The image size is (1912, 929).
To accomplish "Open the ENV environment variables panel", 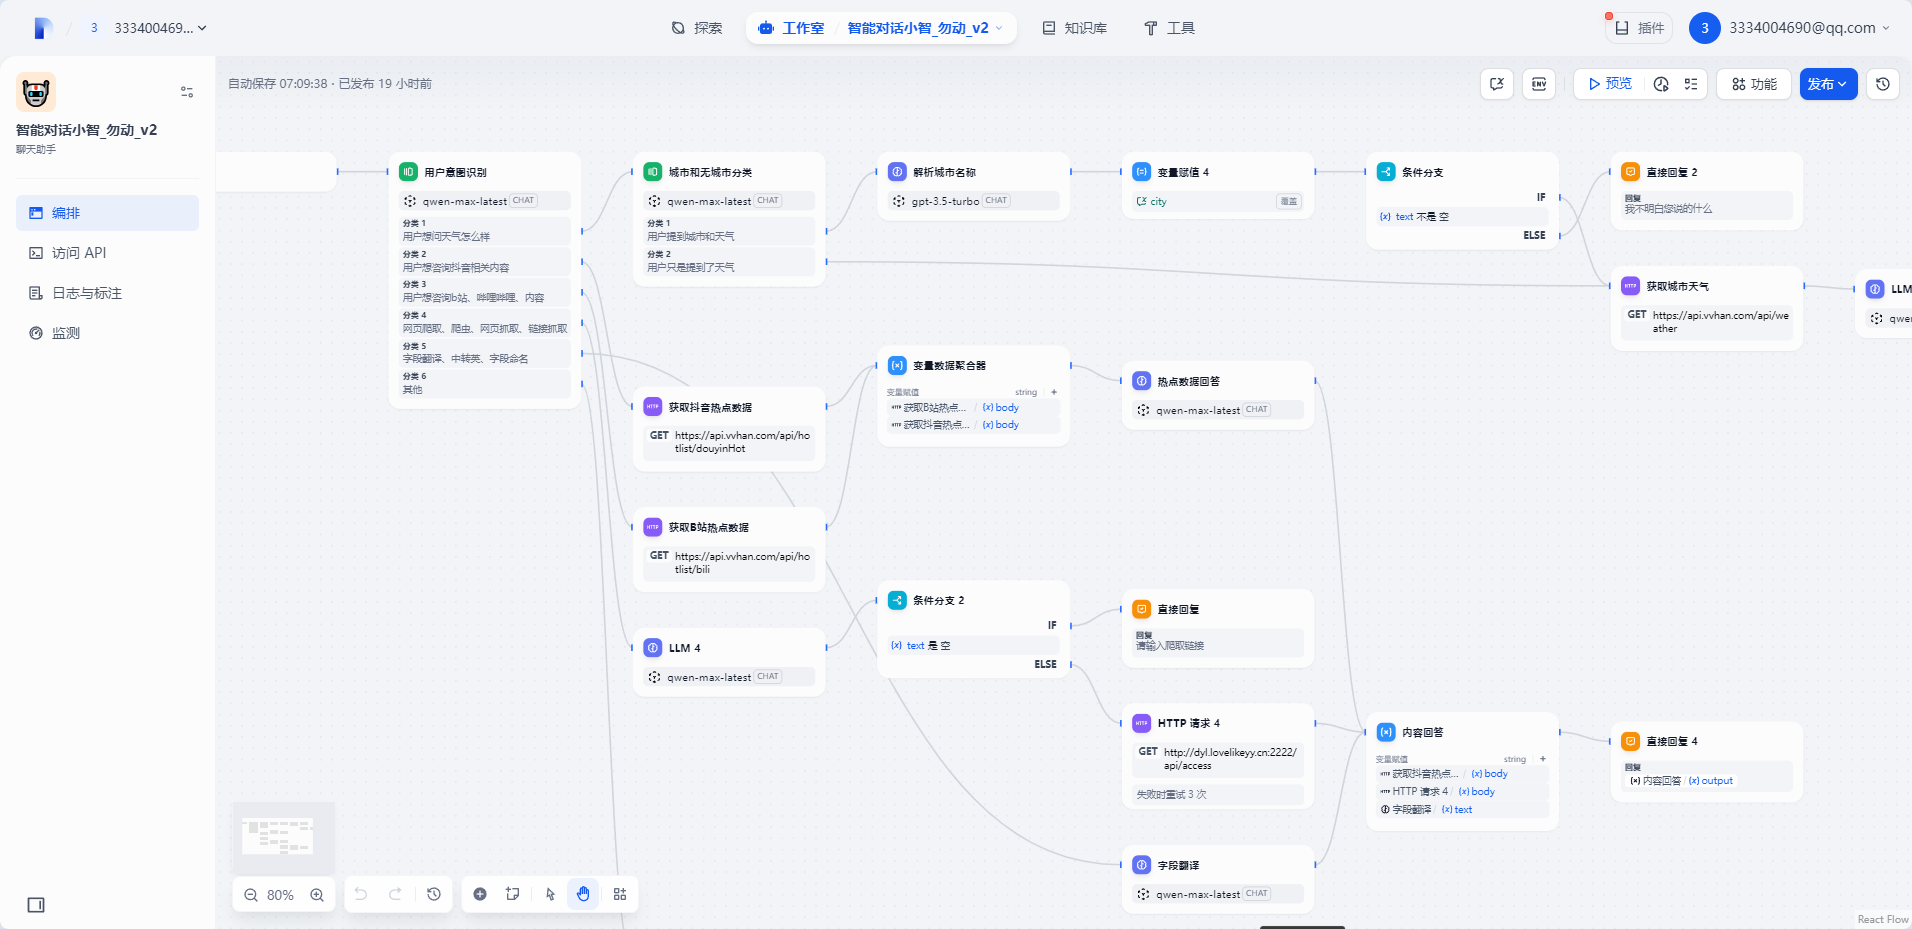I will pos(1539,84).
